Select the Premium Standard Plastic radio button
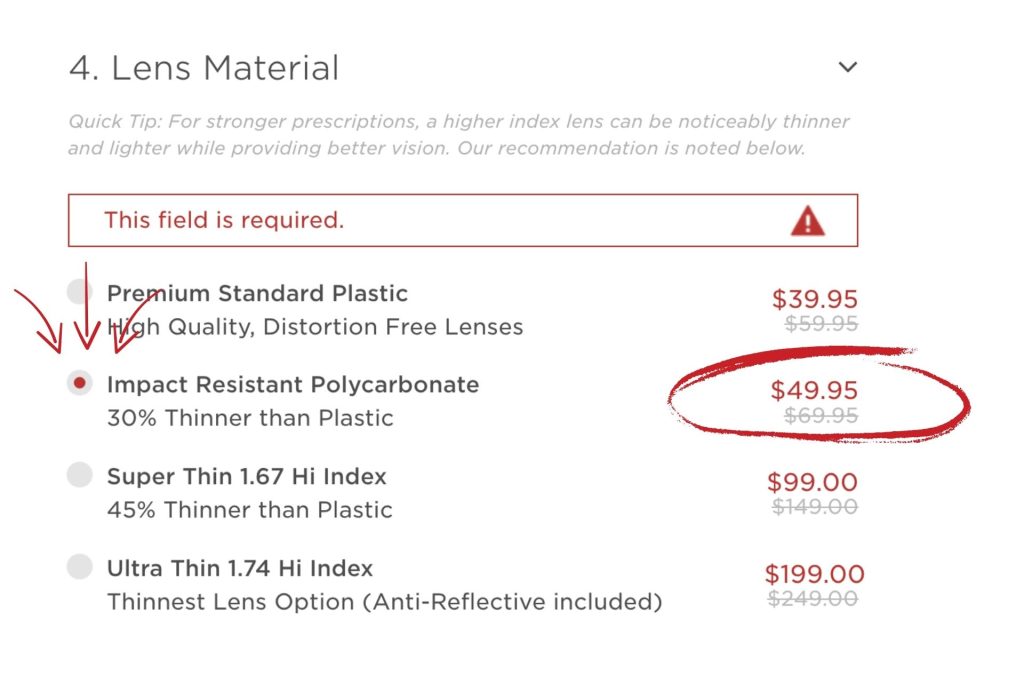Screen dimensions: 1024x683 click(x=79, y=290)
